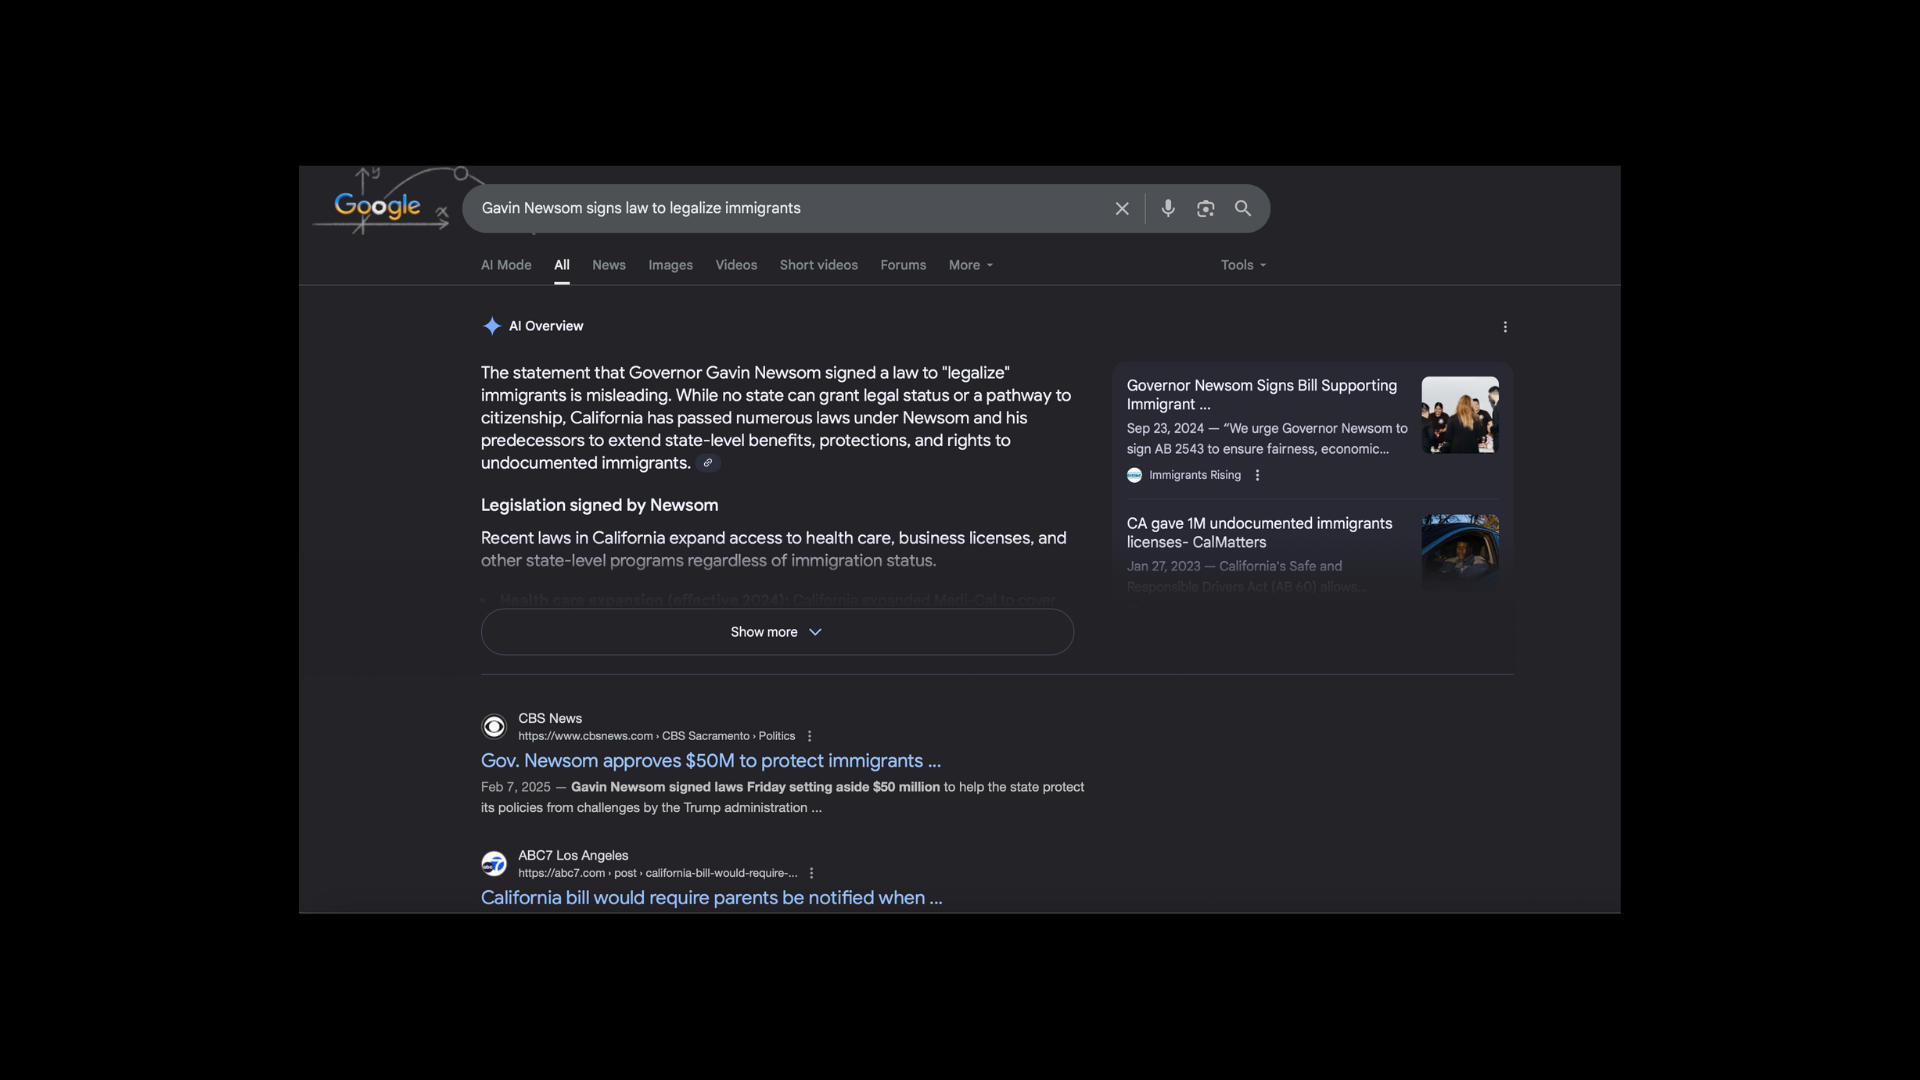Switch to the AI Mode tab
The image size is (1920, 1080).
coord(506,265)
